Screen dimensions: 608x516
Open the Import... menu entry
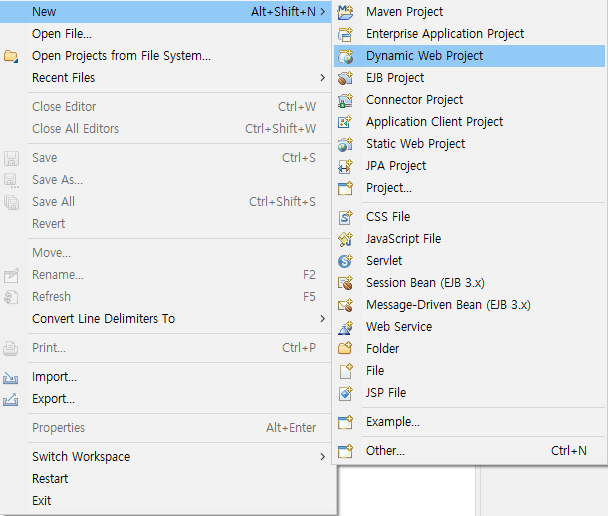(x=166, y=377)
